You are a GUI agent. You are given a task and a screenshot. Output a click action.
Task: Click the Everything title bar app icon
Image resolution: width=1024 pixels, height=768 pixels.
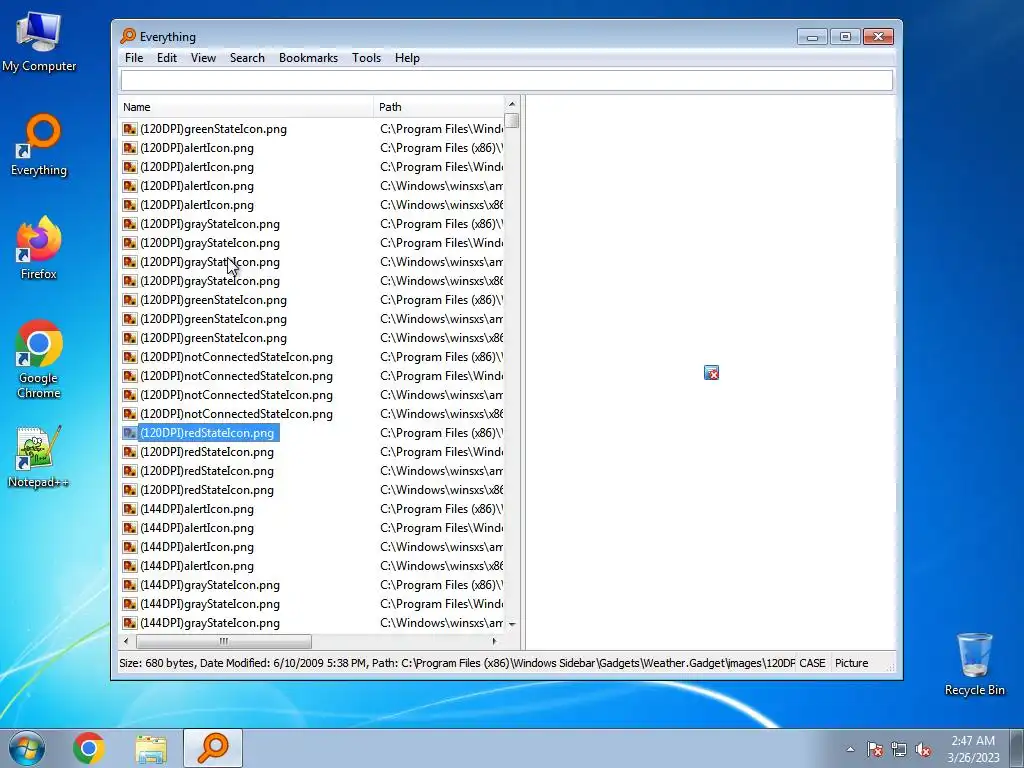point(128,36)
